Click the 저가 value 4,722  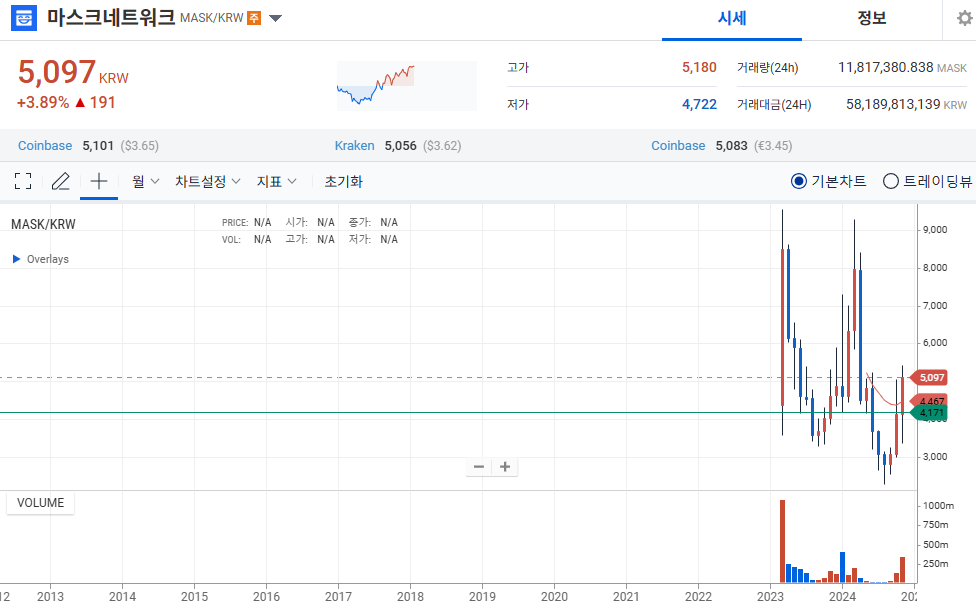coord(699,104)
